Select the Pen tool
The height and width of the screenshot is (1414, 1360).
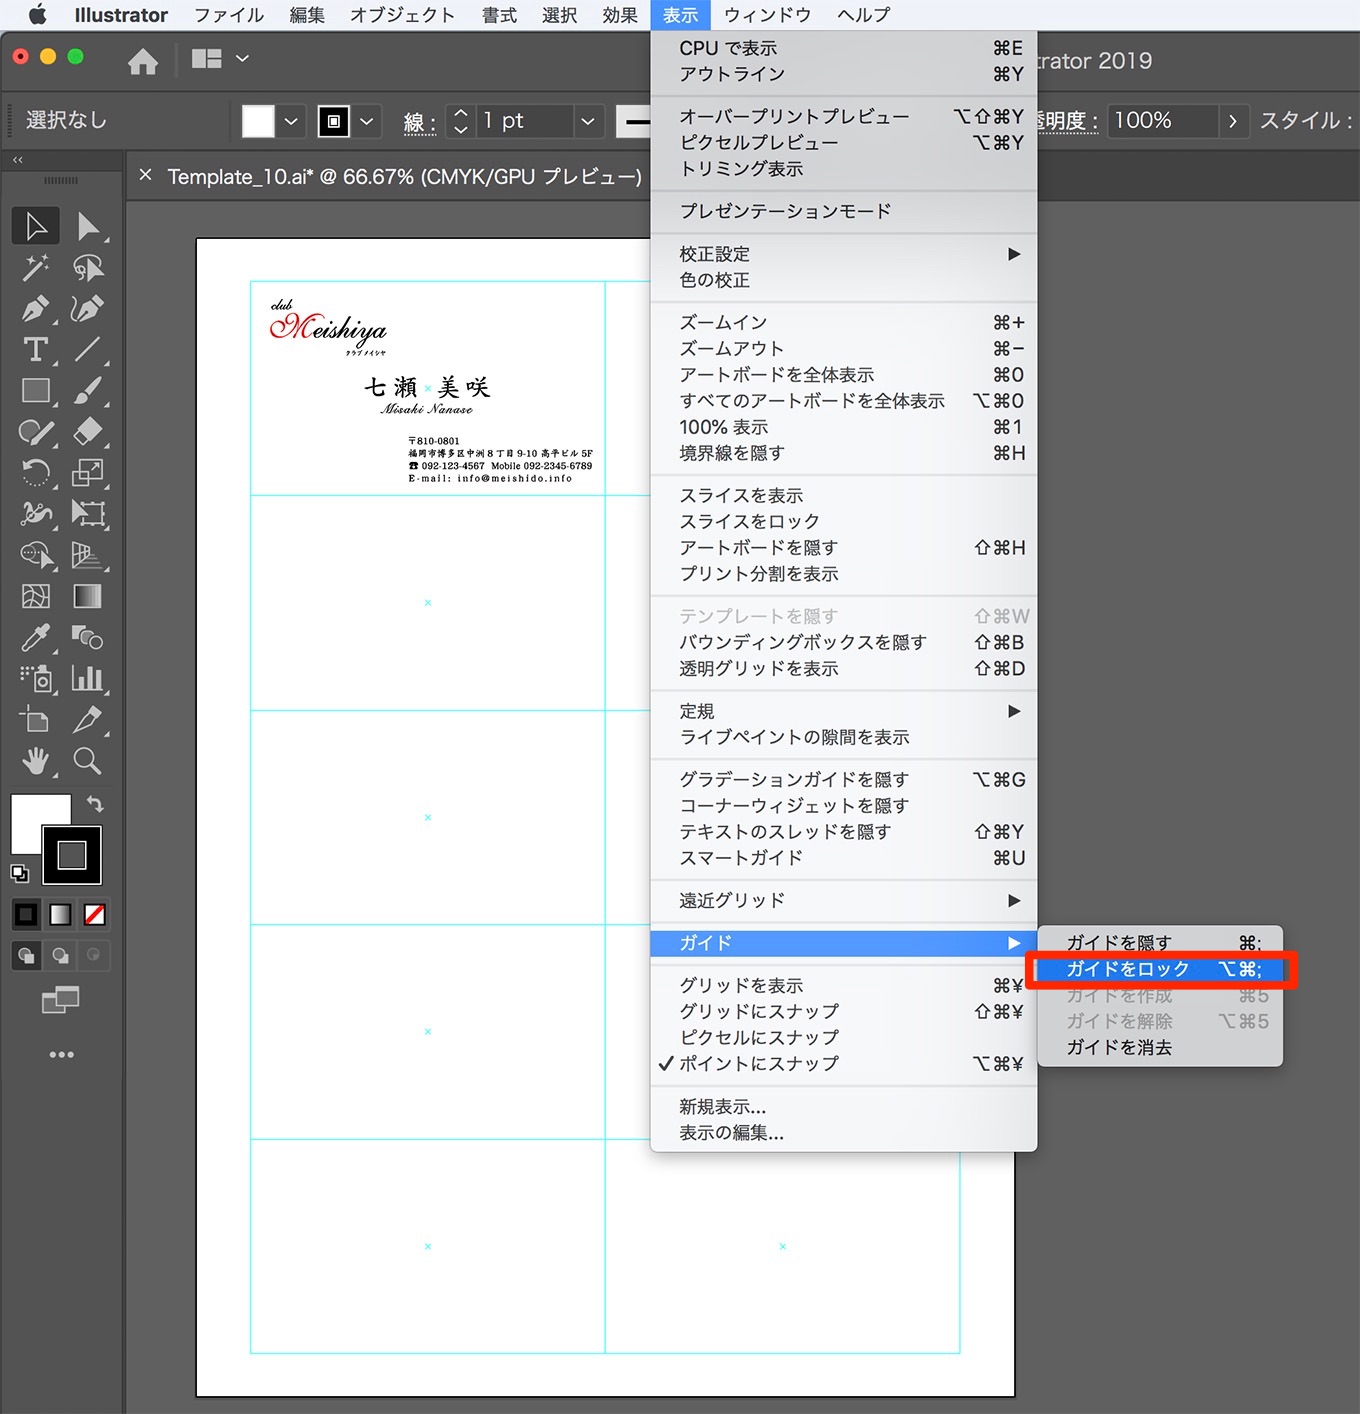[36, 308]
